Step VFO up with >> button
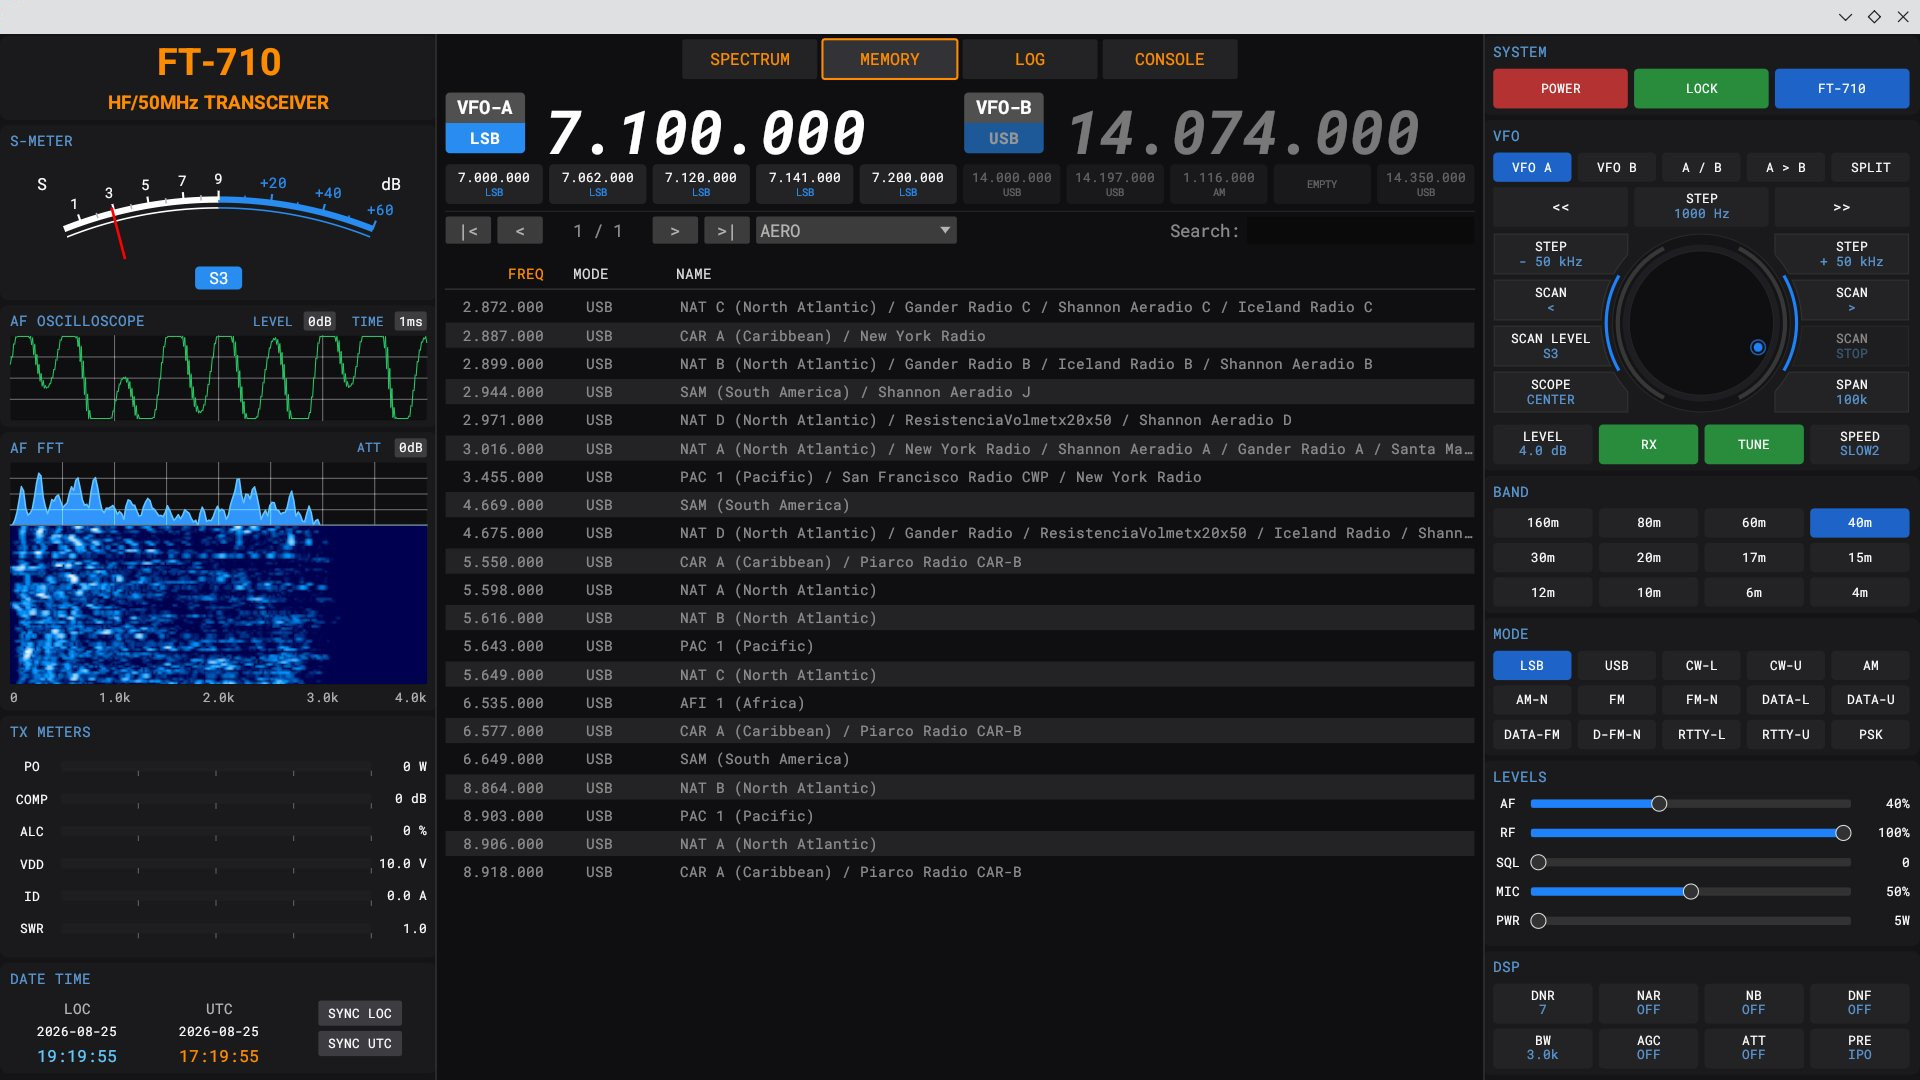This screenshot has height=1080, width=1920. tap(1841, 207)
